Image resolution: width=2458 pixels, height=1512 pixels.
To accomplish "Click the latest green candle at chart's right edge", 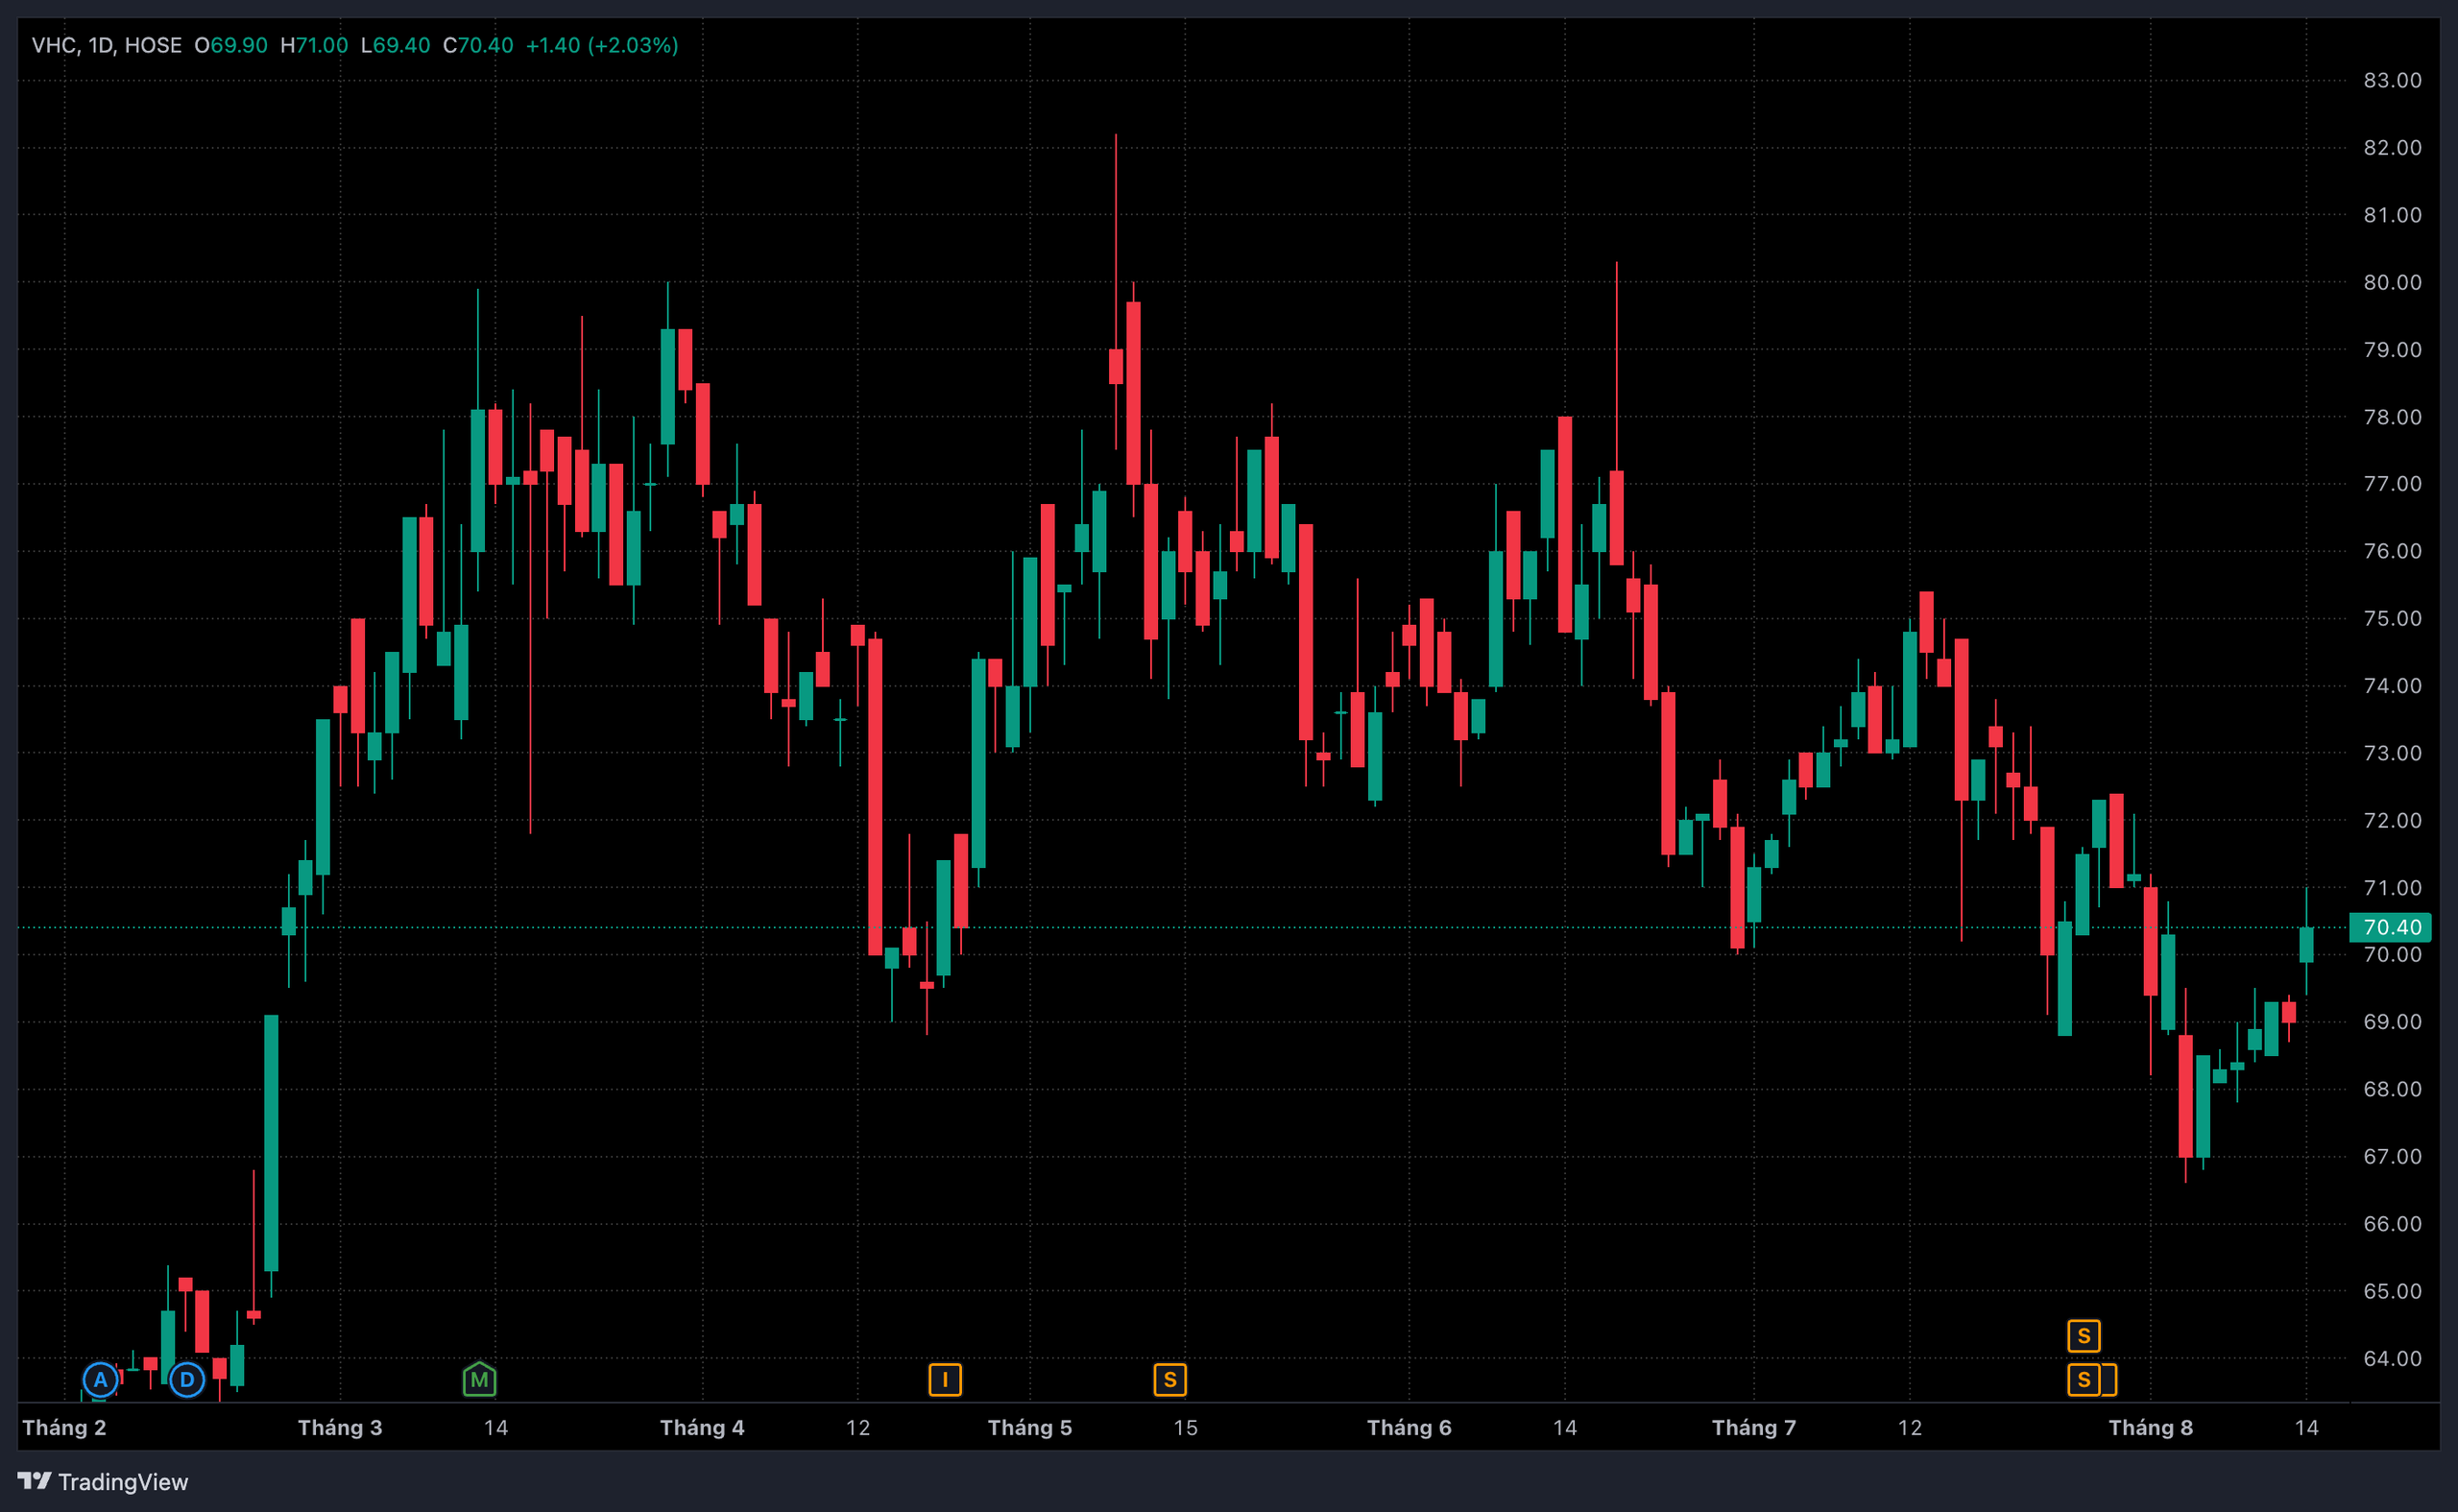I will point(2306,945).
